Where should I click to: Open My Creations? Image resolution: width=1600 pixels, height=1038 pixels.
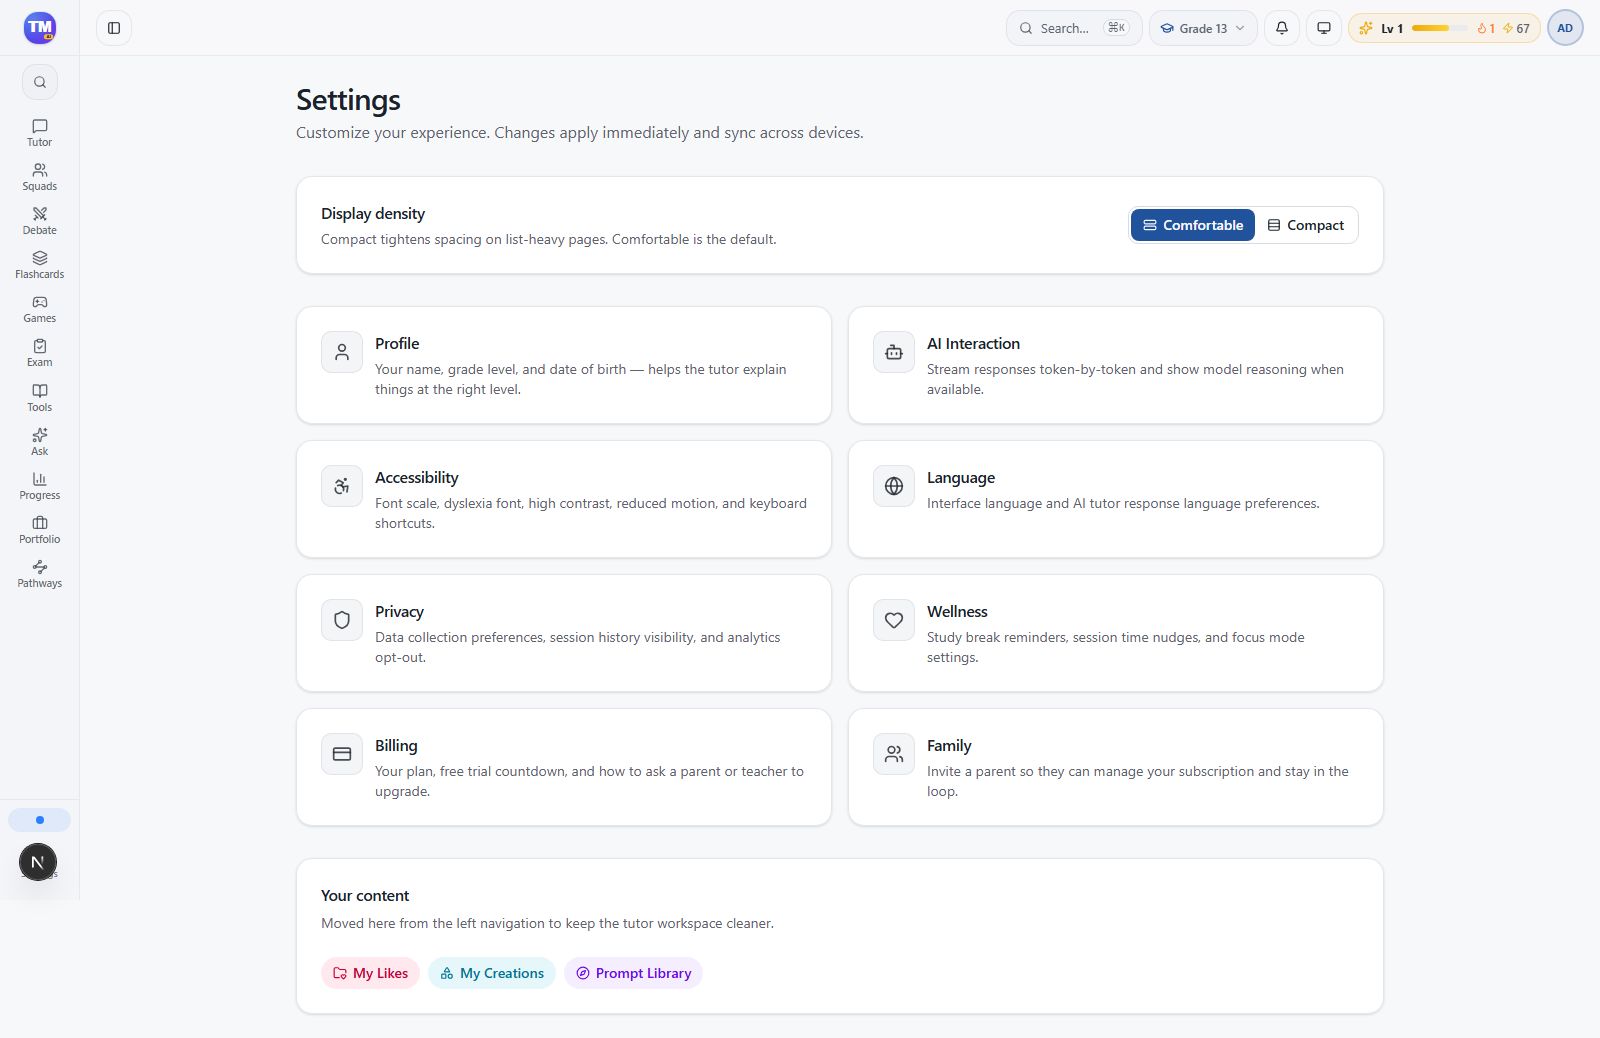tap(492, 973)
